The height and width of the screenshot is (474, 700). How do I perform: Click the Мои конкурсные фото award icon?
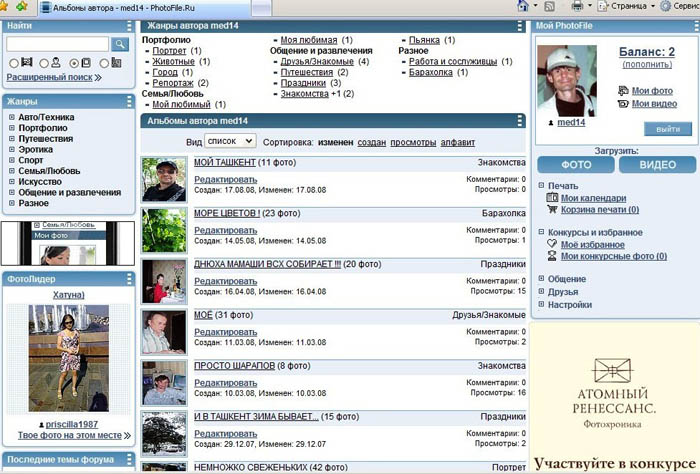click(552, 257)
